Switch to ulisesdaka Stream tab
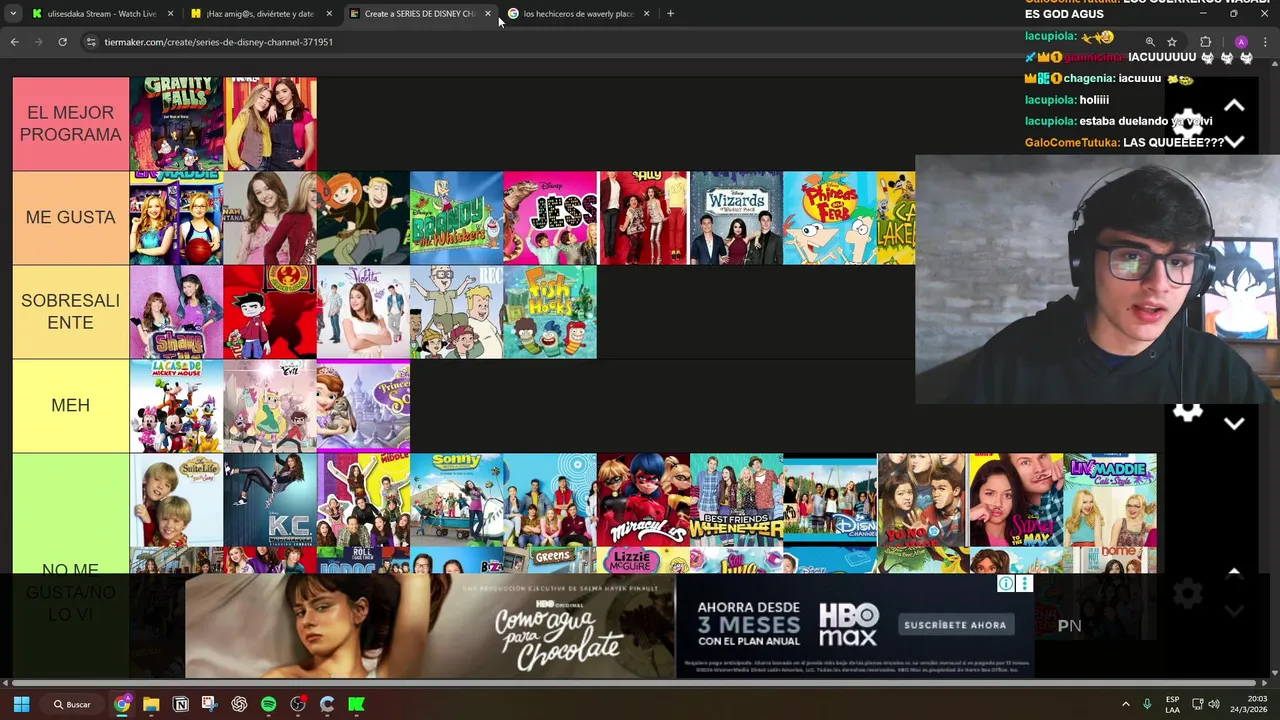This screenshot has width=1280, height=720. coord(104,14)
